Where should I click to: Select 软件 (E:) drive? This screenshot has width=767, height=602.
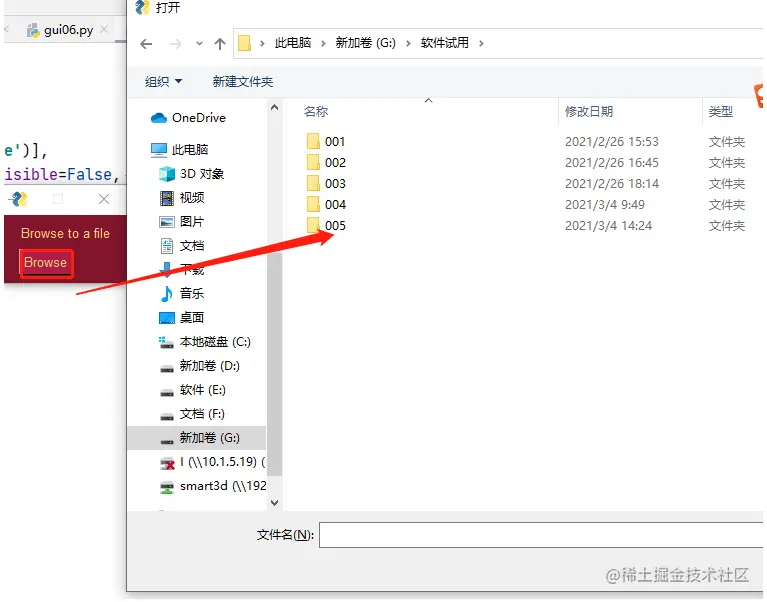[x=203, y=390]
